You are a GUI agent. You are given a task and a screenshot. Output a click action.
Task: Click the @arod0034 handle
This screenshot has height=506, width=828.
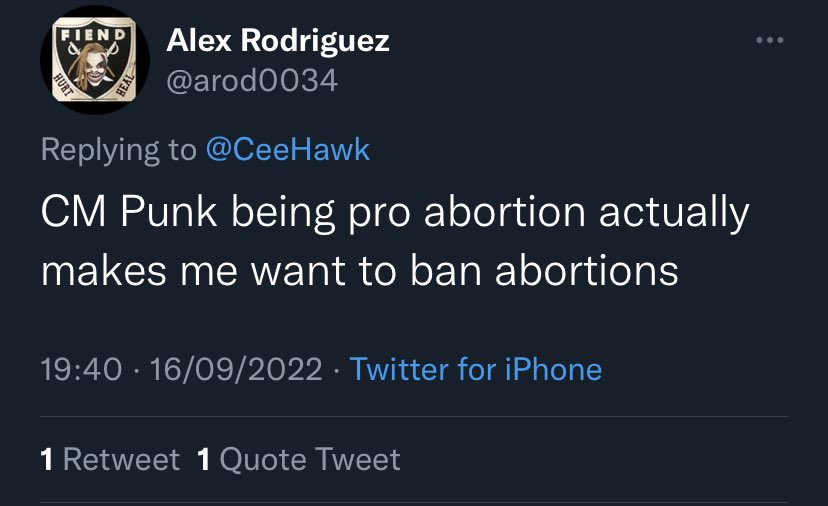pyautogui.click(x=251, y=80)
